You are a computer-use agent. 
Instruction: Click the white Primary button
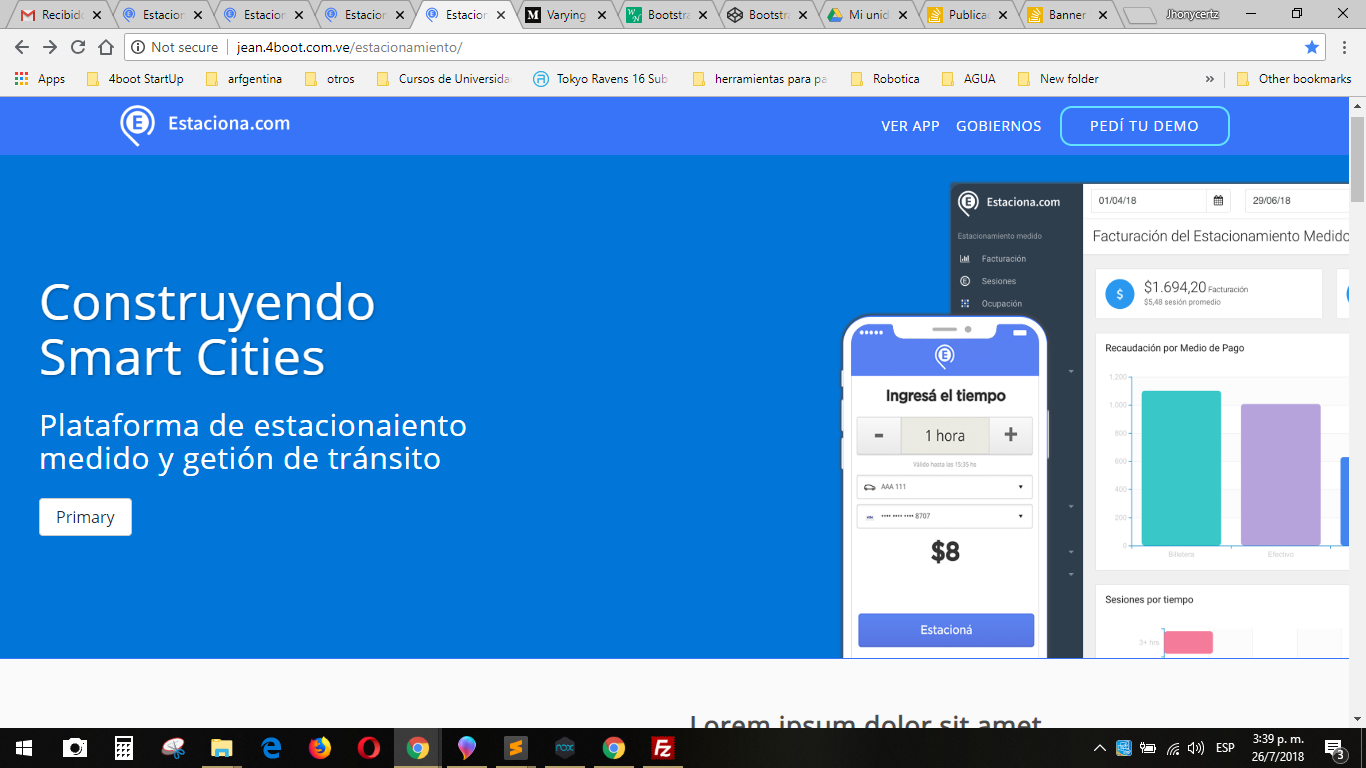pos(85,517)
